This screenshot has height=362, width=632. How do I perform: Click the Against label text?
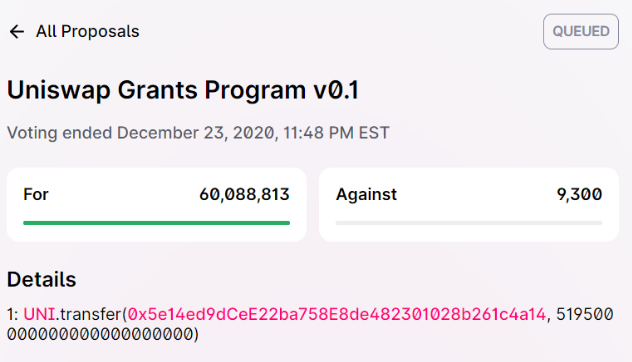[366, 195]
